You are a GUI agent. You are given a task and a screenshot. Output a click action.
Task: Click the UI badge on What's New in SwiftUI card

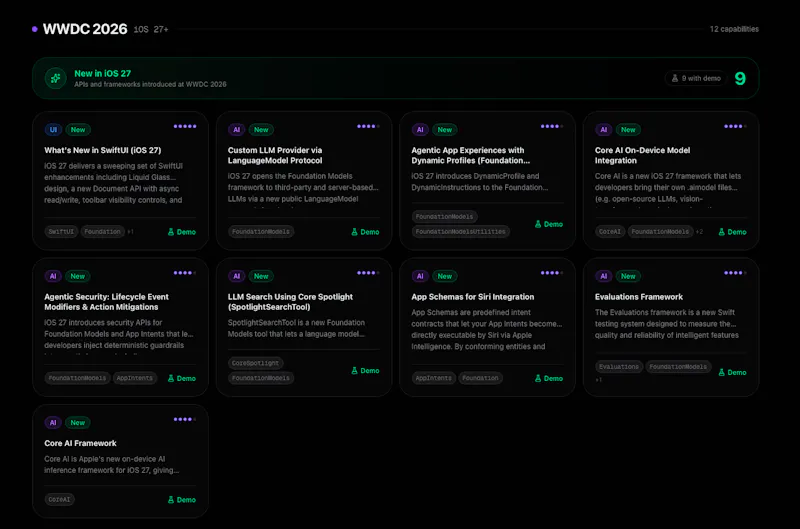[53, 130]
